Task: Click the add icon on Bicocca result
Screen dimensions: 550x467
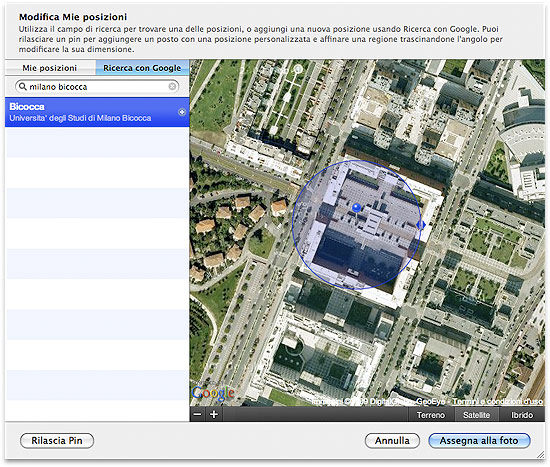Action: tap(182, 112)
